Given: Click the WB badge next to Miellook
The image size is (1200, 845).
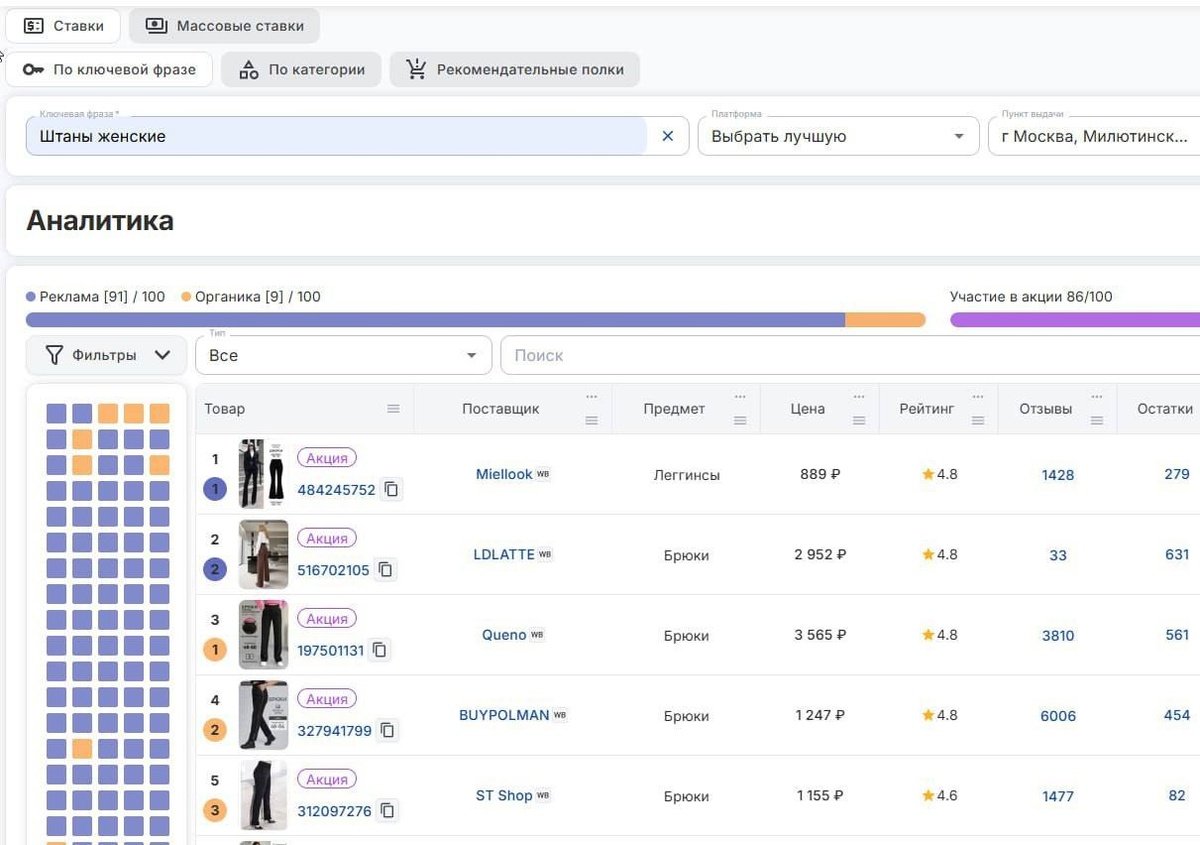Looking at the screenshot, I should point(543,474).
